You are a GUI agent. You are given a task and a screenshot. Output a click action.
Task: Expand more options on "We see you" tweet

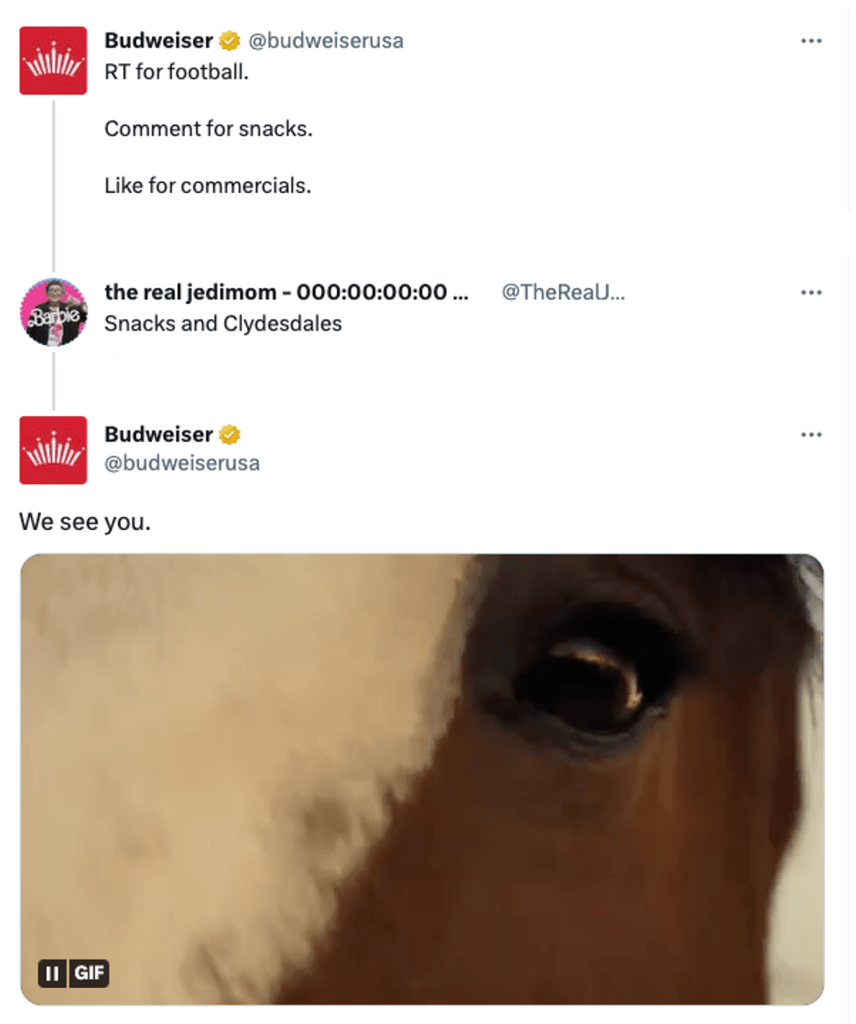point(811,435)
